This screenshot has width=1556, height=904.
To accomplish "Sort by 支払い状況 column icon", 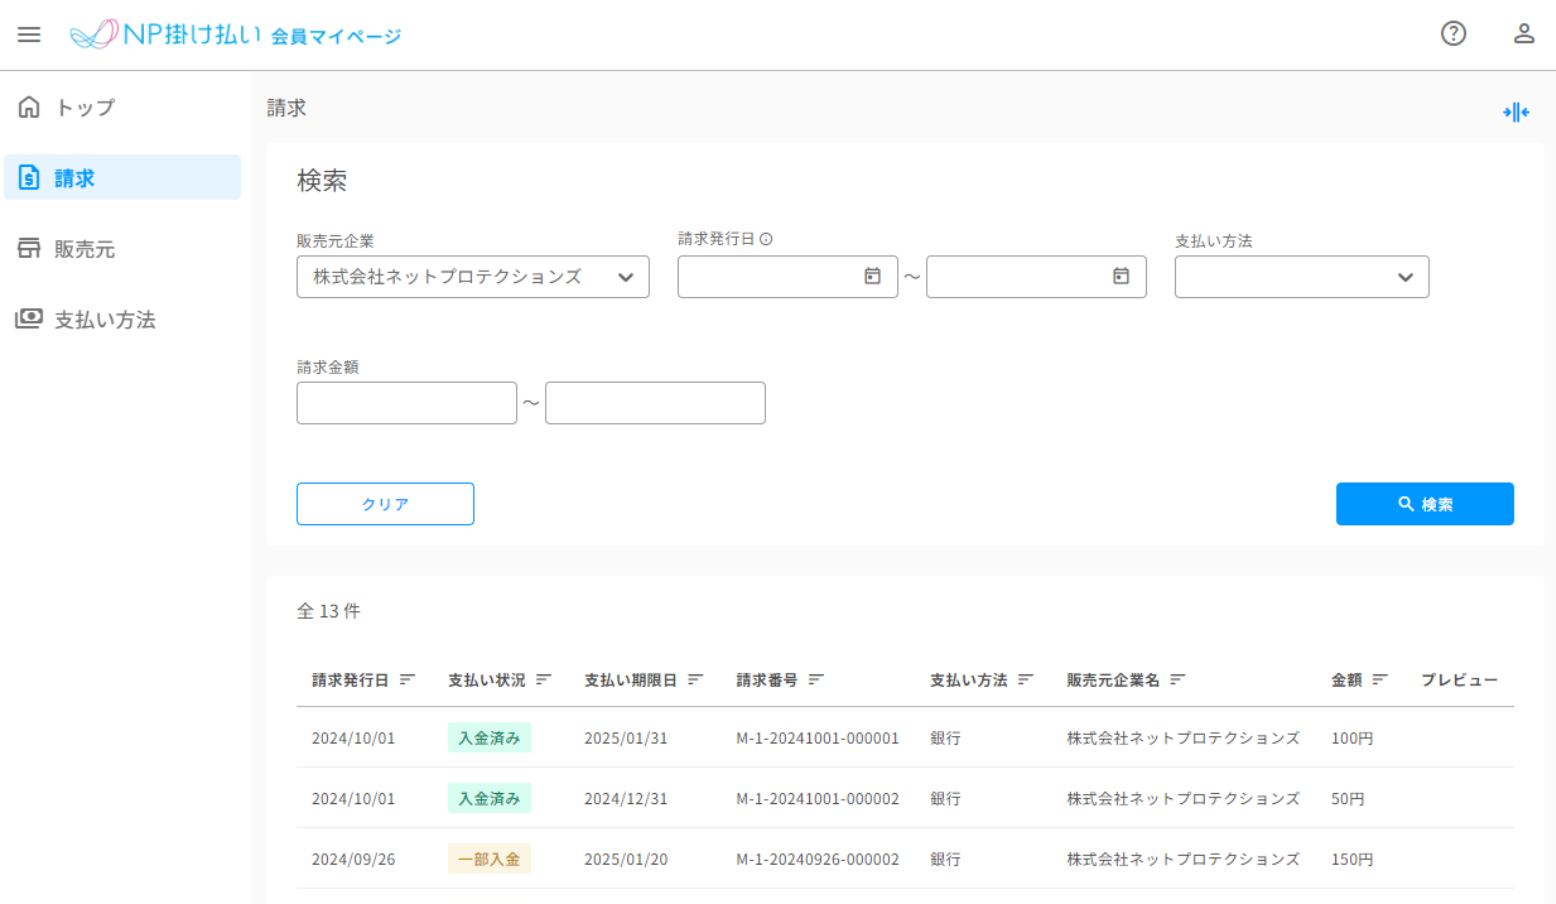I will 543,680.
